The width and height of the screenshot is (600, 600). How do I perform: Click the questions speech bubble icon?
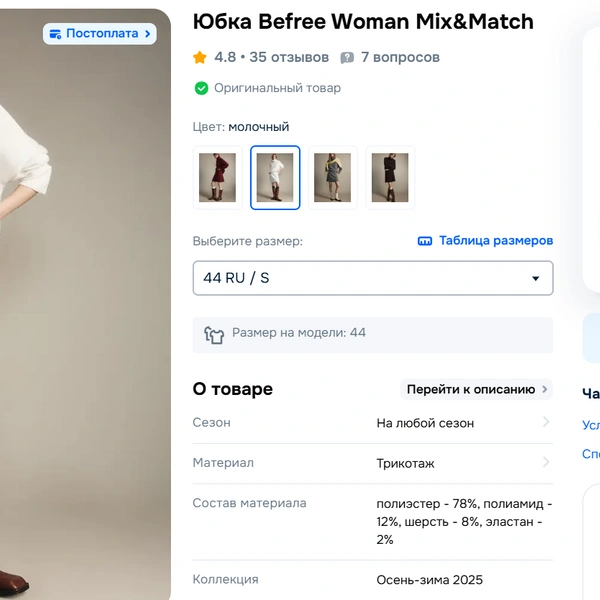tap(347, 58)
